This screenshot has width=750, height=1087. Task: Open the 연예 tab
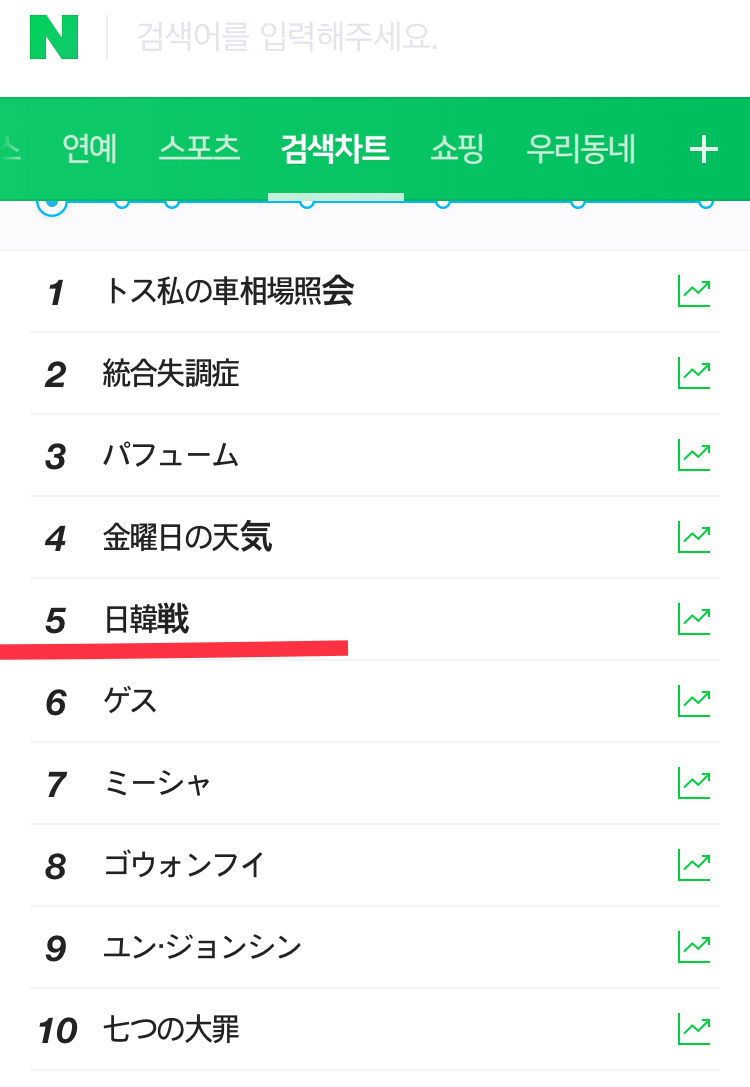(x=89, y=149)
